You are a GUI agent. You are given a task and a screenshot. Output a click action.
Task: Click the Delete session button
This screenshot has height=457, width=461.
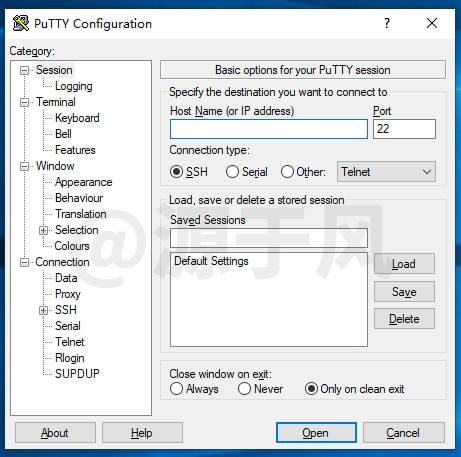404,319
